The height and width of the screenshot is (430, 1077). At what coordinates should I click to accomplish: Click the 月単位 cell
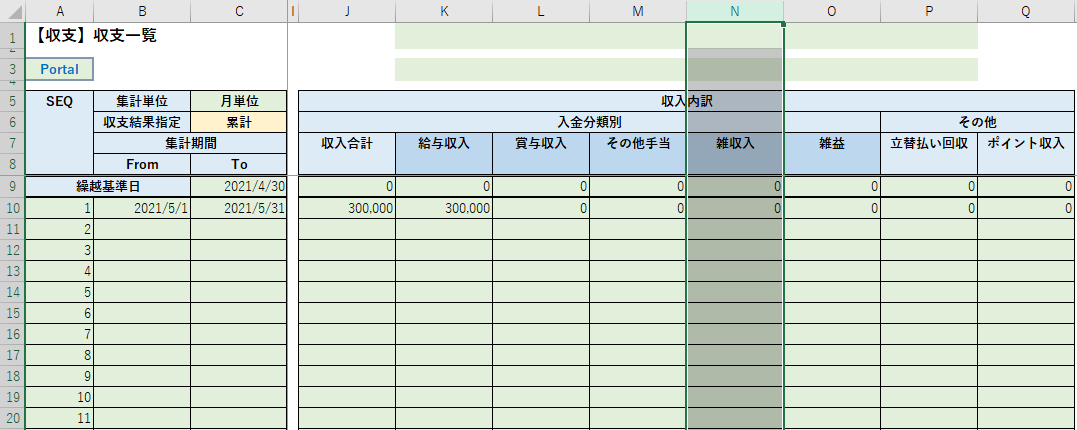239,101
